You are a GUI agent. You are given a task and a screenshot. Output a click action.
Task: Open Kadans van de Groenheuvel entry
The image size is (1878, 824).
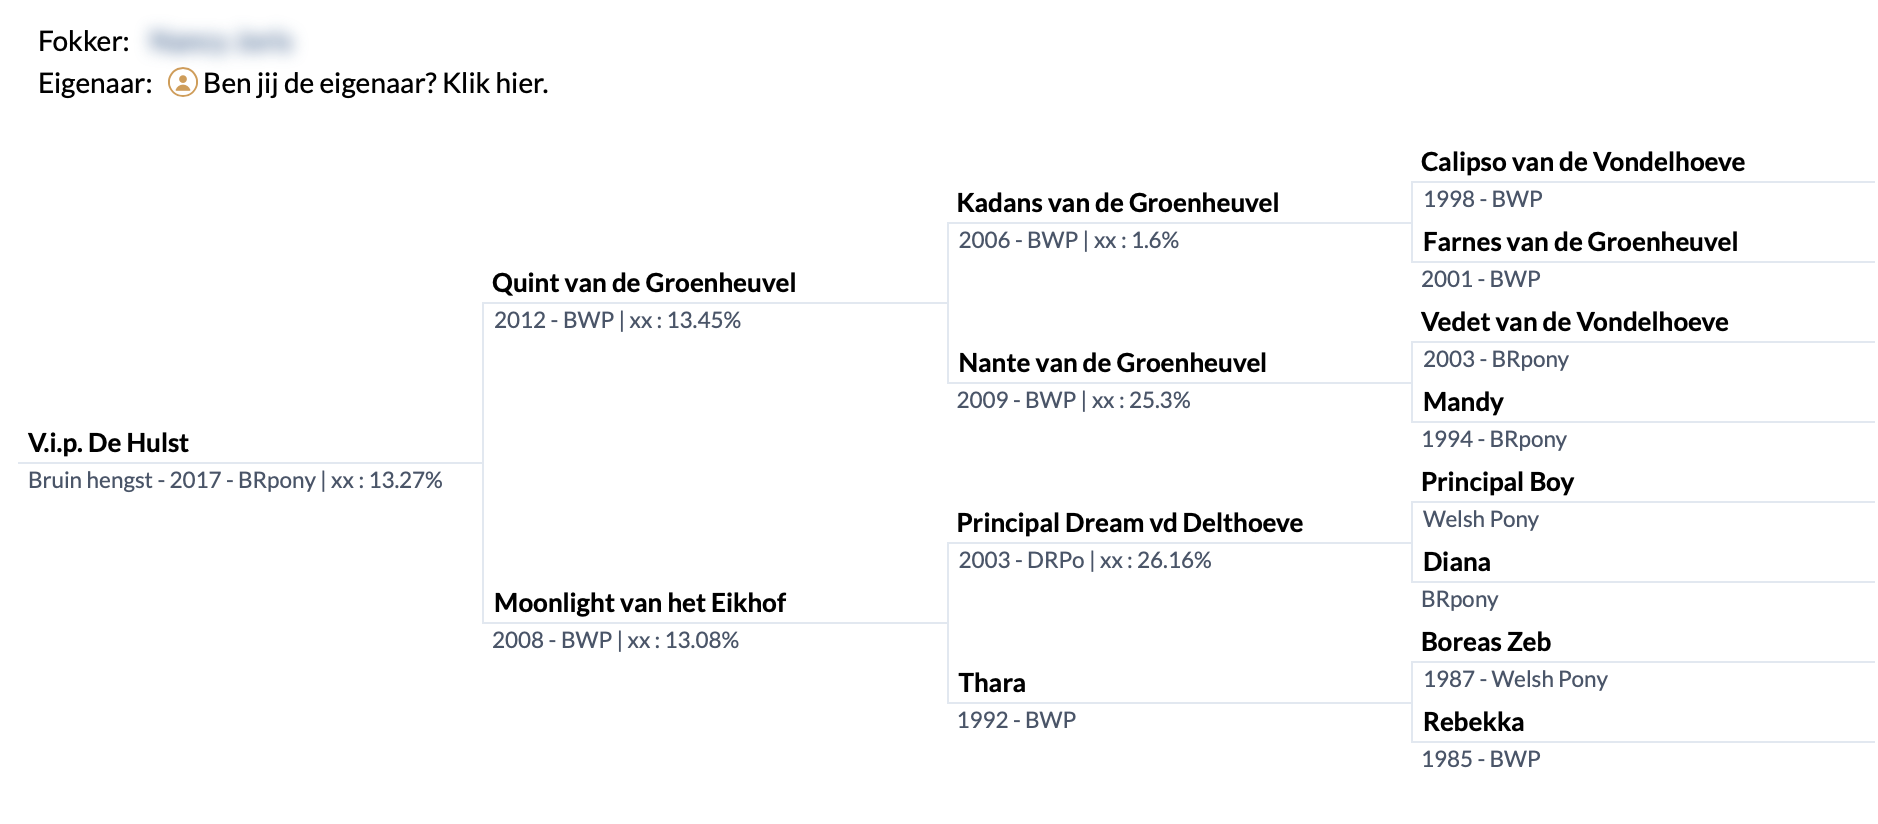[1117, 203]
